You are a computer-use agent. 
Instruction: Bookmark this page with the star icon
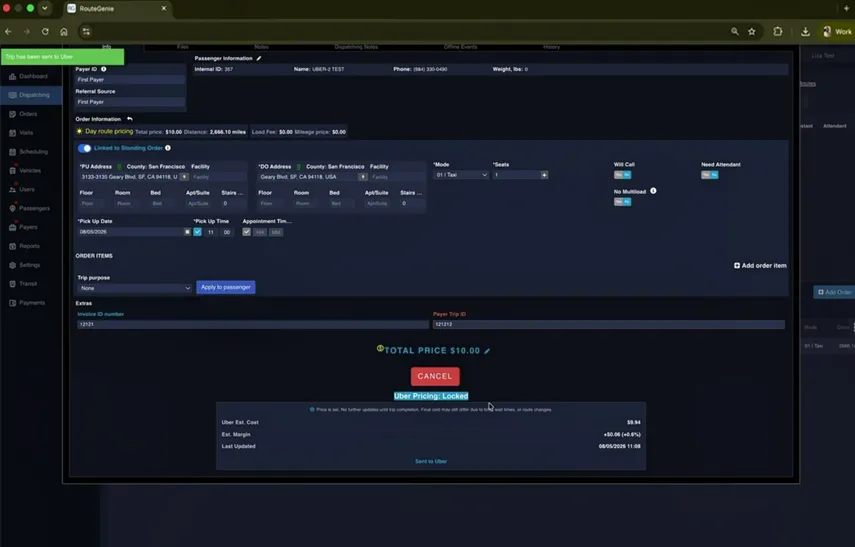(x=752, y=32)
